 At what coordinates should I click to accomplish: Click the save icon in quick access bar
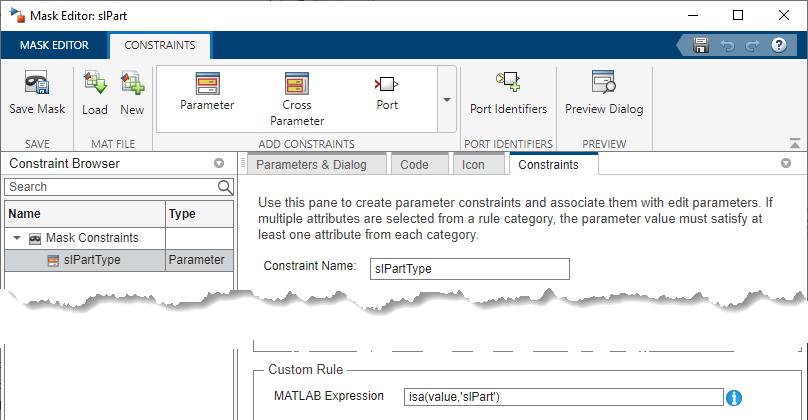(701, 45)
